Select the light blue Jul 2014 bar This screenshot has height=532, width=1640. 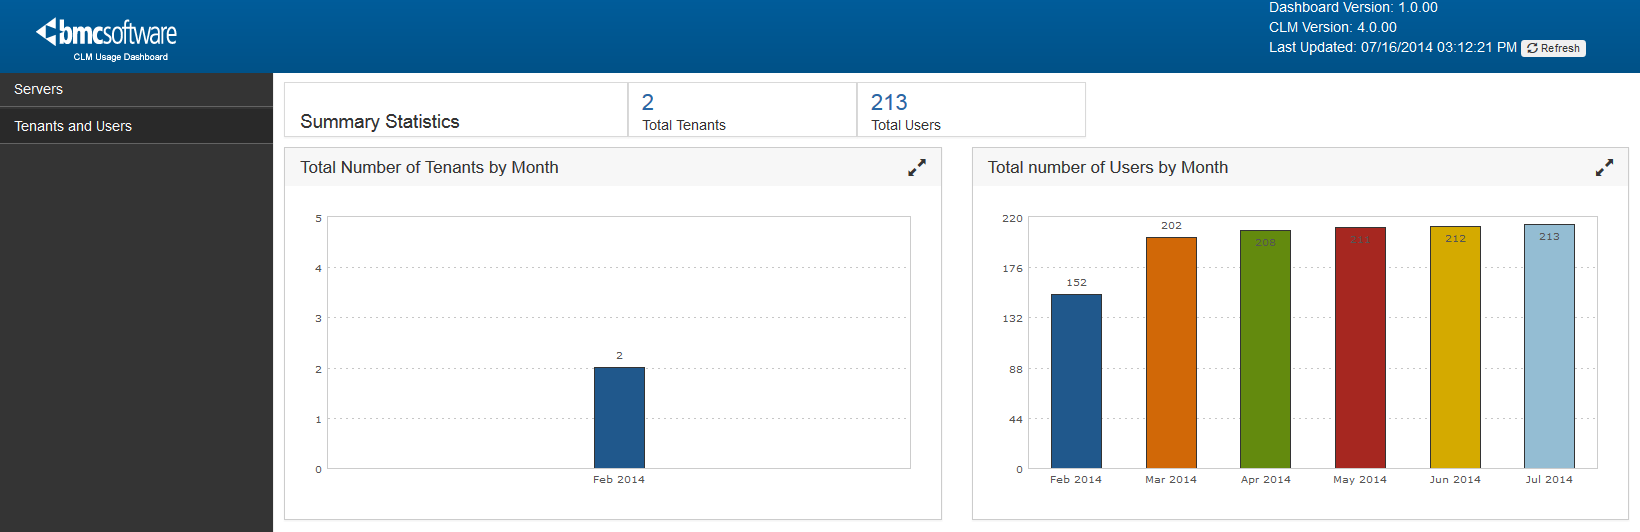pyautogui.click(x=1549, y=346)
